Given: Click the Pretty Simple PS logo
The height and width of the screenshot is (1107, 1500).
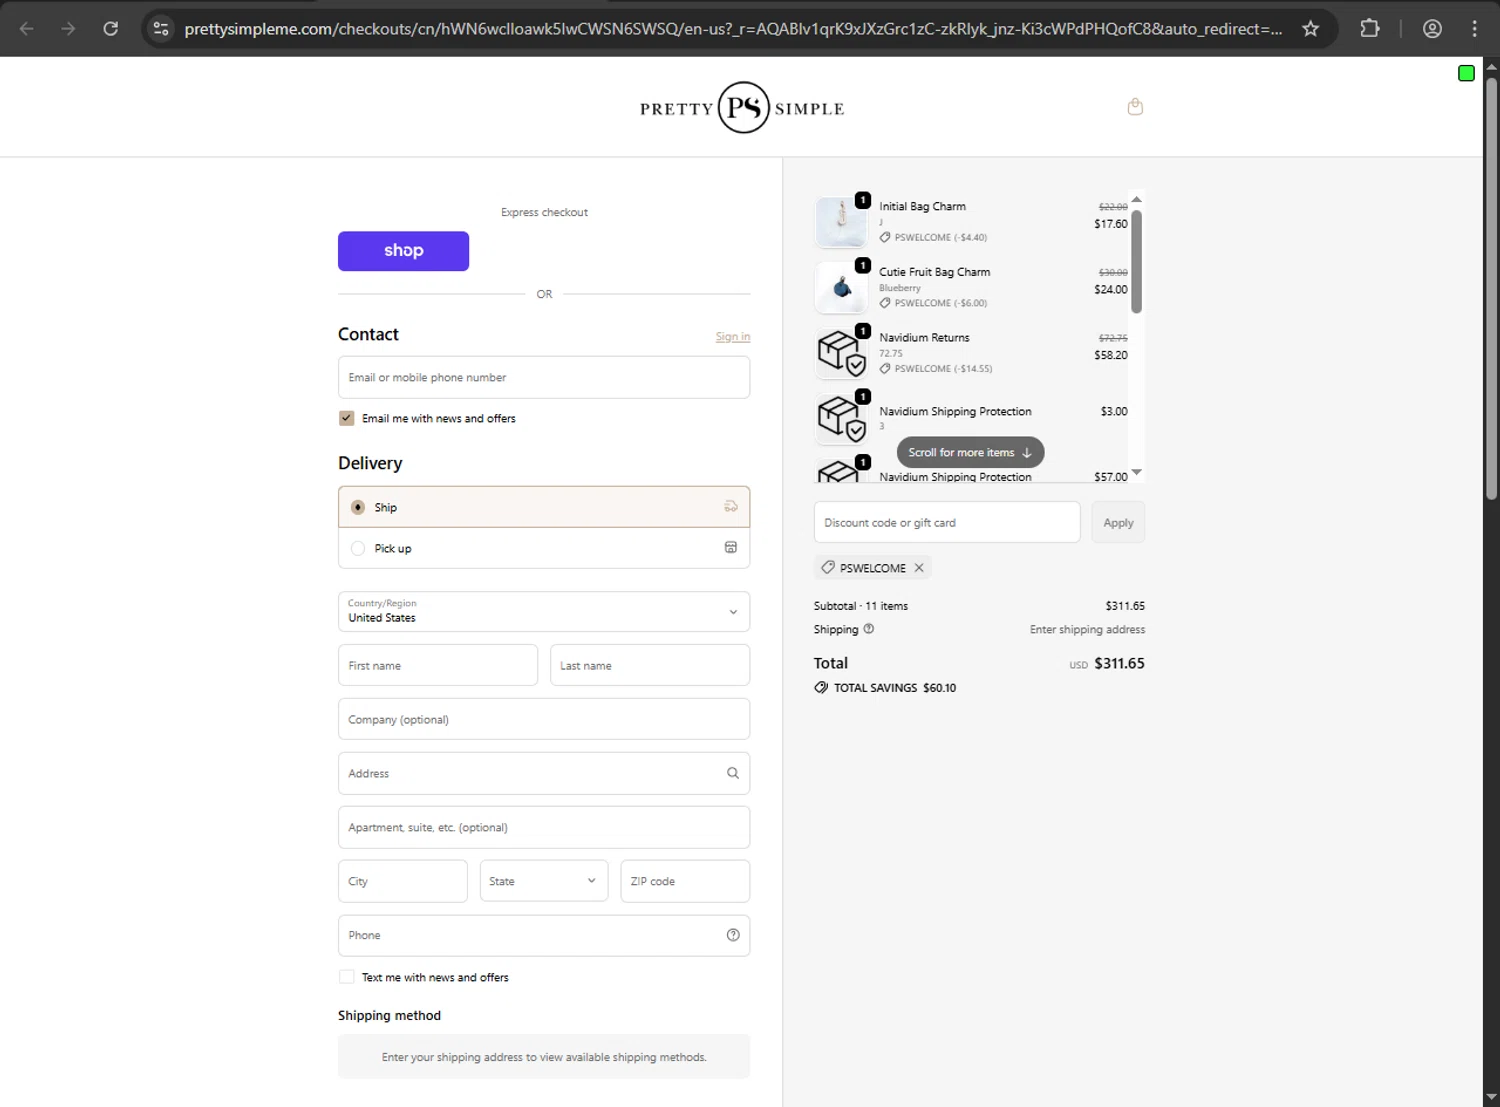Looking at the screenshot, I should point(742,107).
